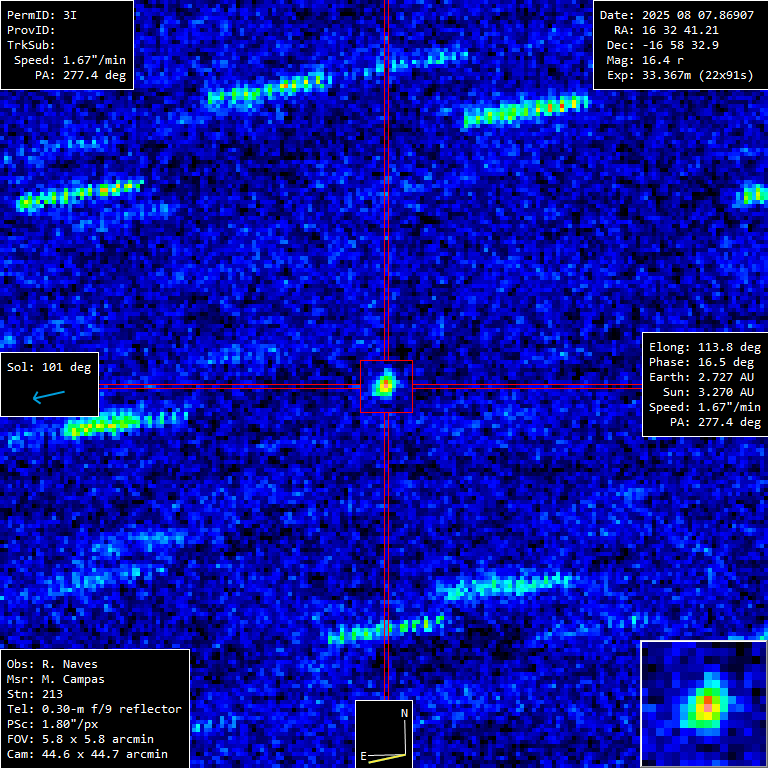The height and width of the screenshot is (768, 768).
Task: Click the Exp: 33.367m (22x91s) line
Action: coord(680,75)
